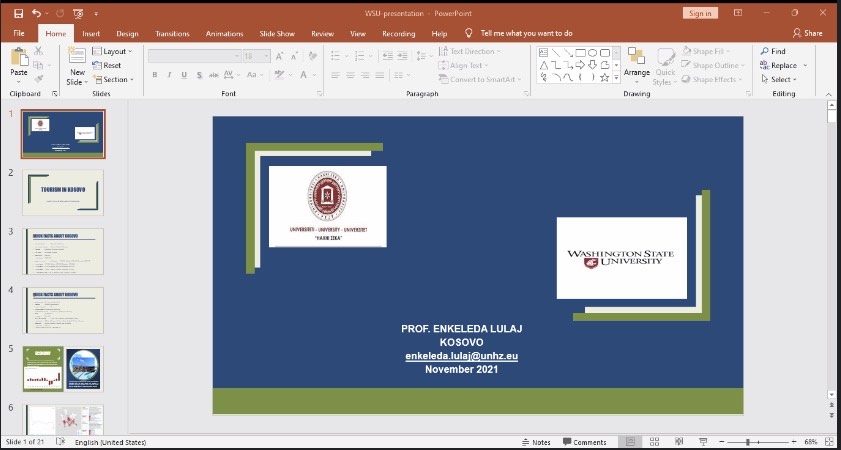Viewport: 841px width, 450px height.
Task: Switch to the Insert tab
Action: tap(91, 33)
